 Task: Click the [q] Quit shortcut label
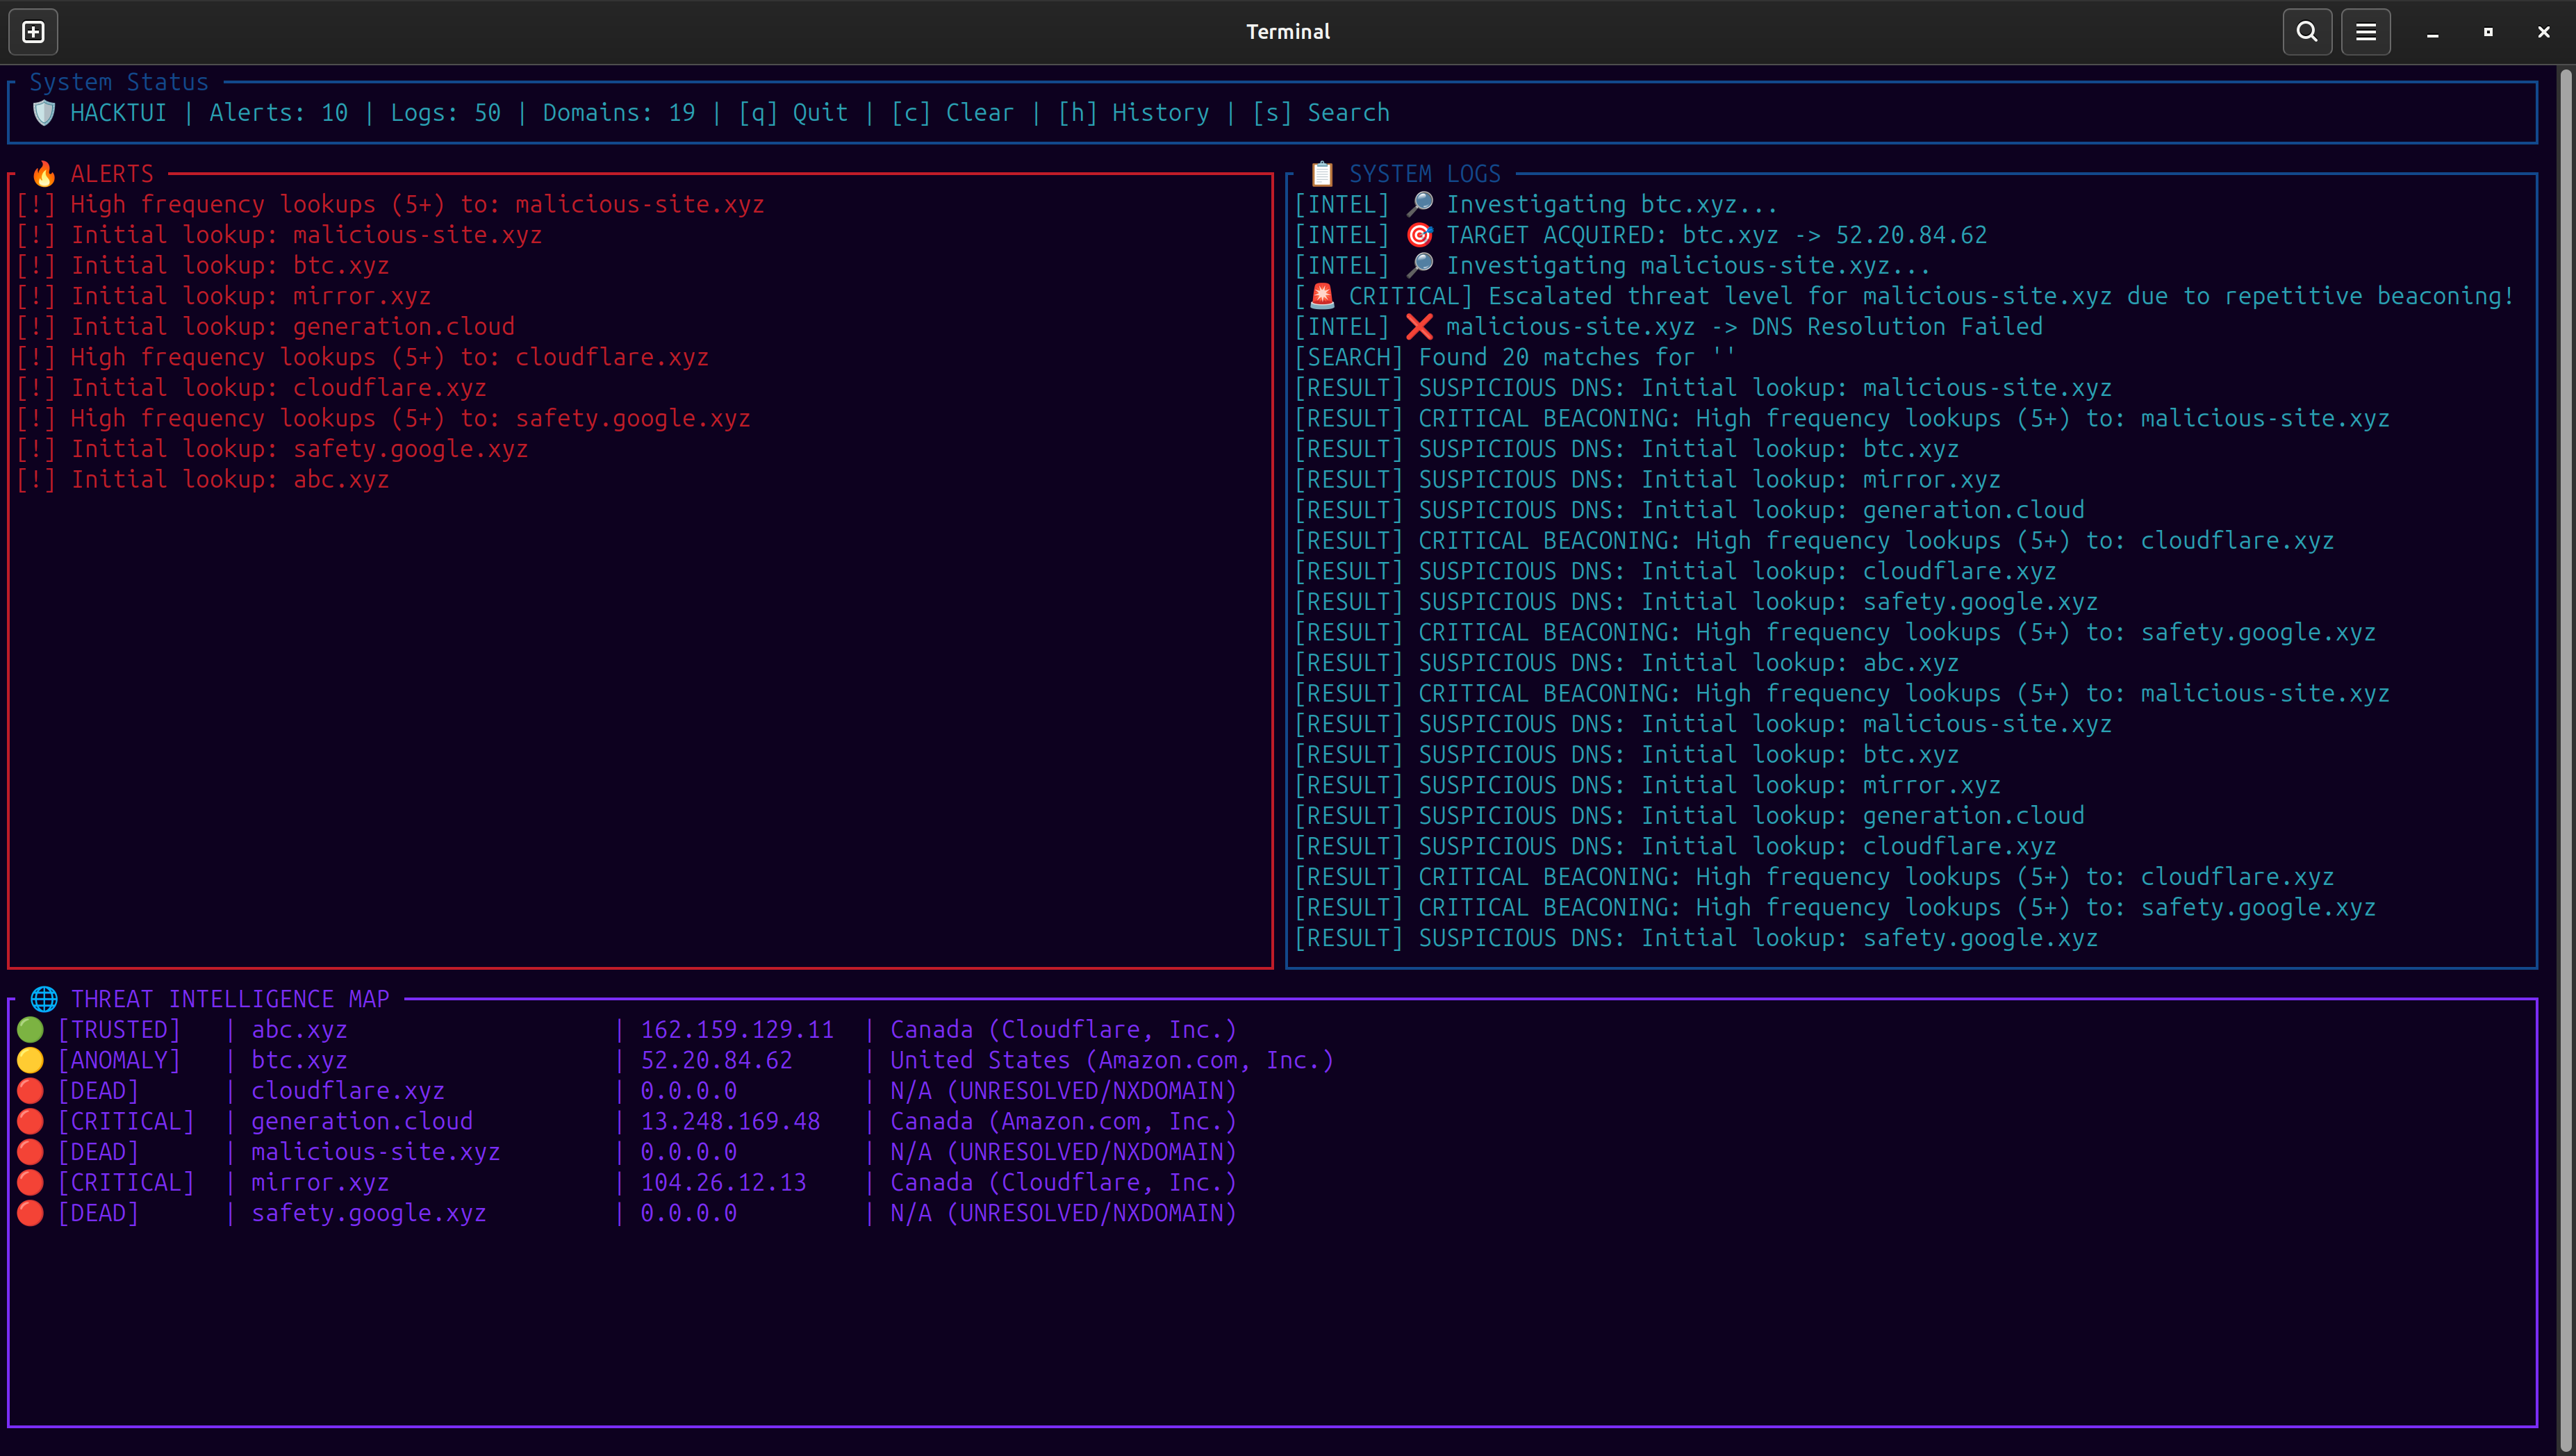click(793, 113)
